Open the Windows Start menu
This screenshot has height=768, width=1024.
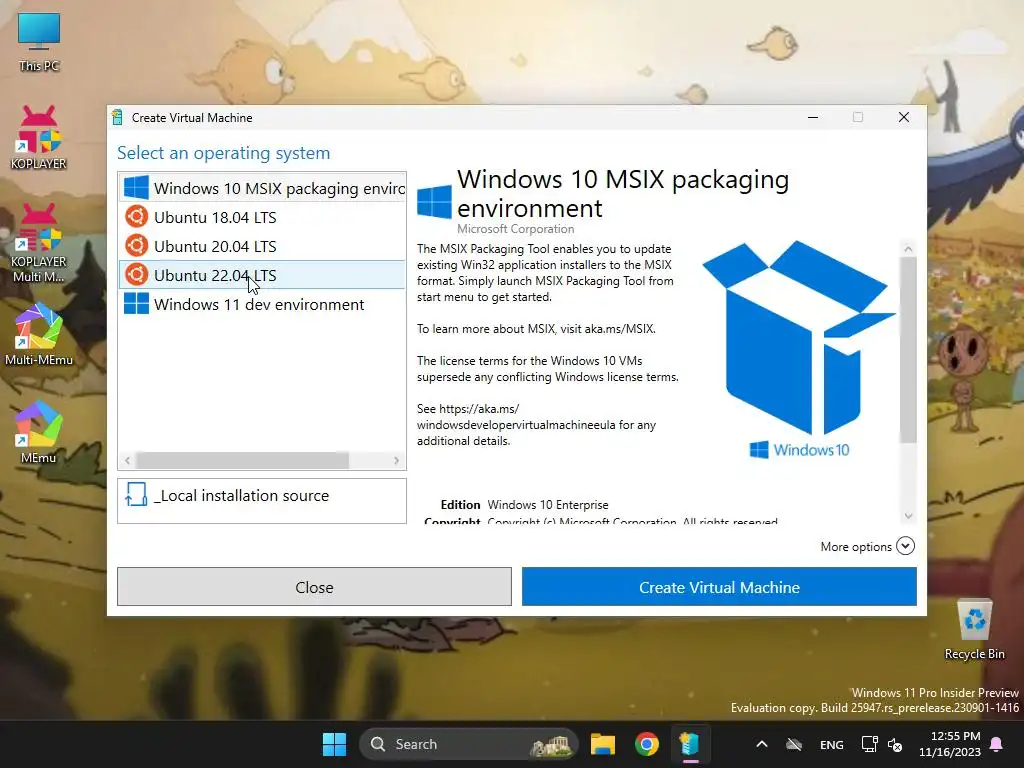coord(334,744)
